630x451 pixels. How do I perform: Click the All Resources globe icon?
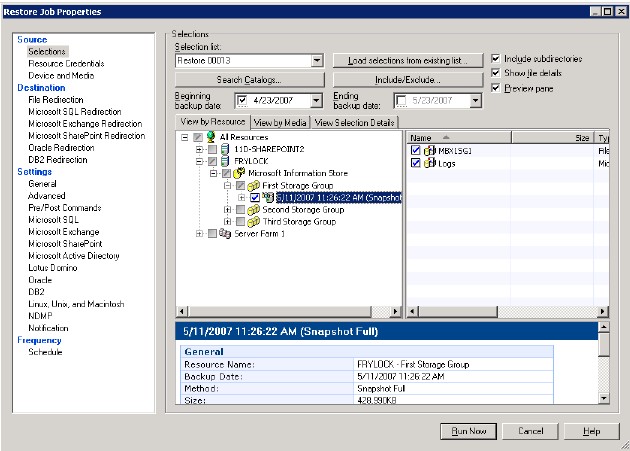point(211,137)
